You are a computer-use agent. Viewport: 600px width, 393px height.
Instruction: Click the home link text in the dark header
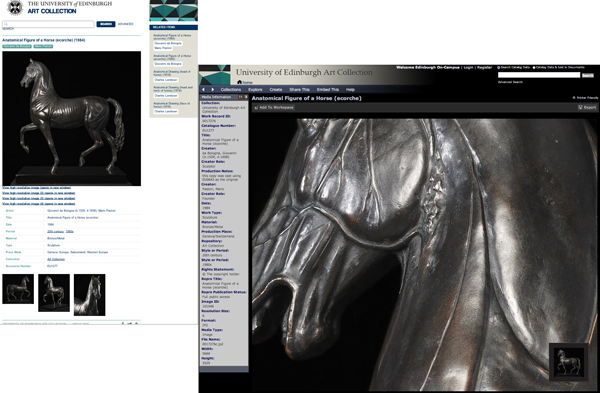coord(248,83)
